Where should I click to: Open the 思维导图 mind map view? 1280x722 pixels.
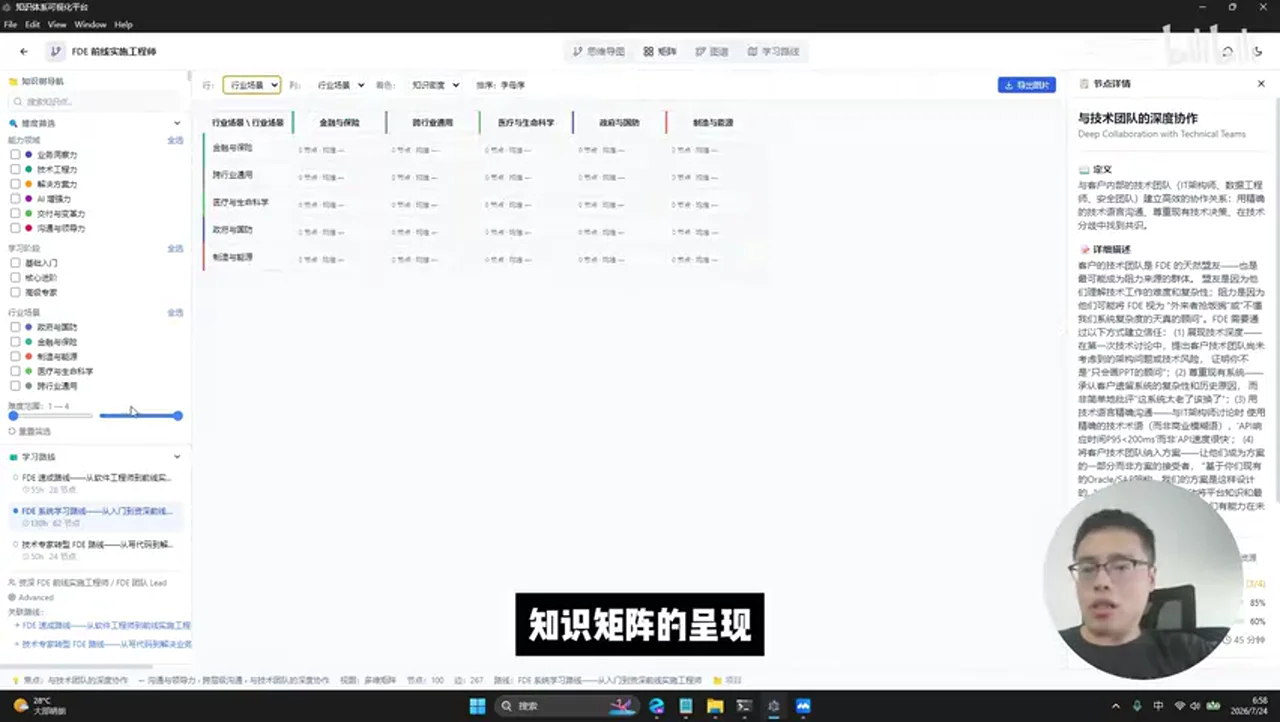[599, 51]
